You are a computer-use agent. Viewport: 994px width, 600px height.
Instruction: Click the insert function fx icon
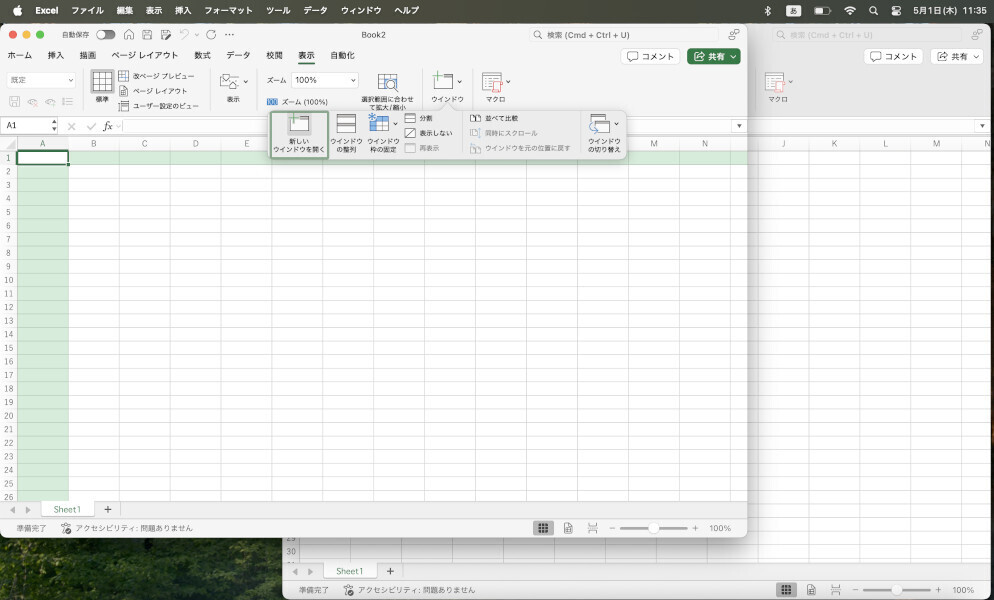point(108,126)
